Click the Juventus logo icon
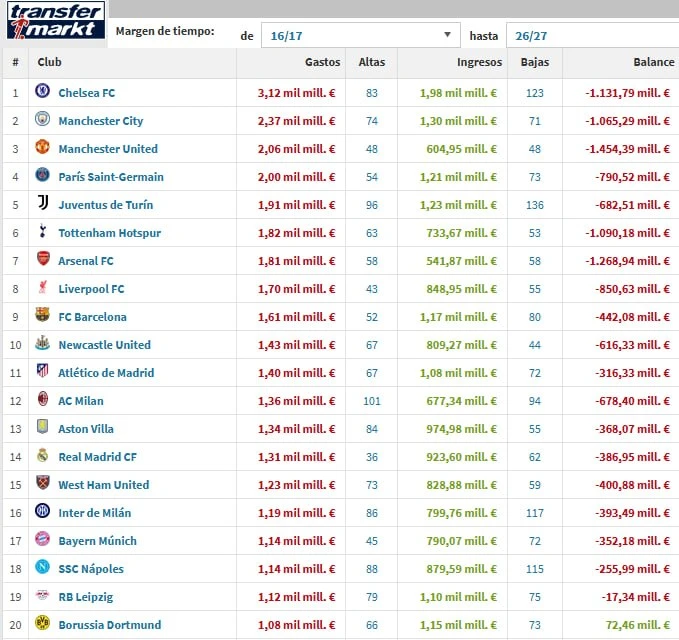Screen dimensions: 679x640 coord(42,203)
